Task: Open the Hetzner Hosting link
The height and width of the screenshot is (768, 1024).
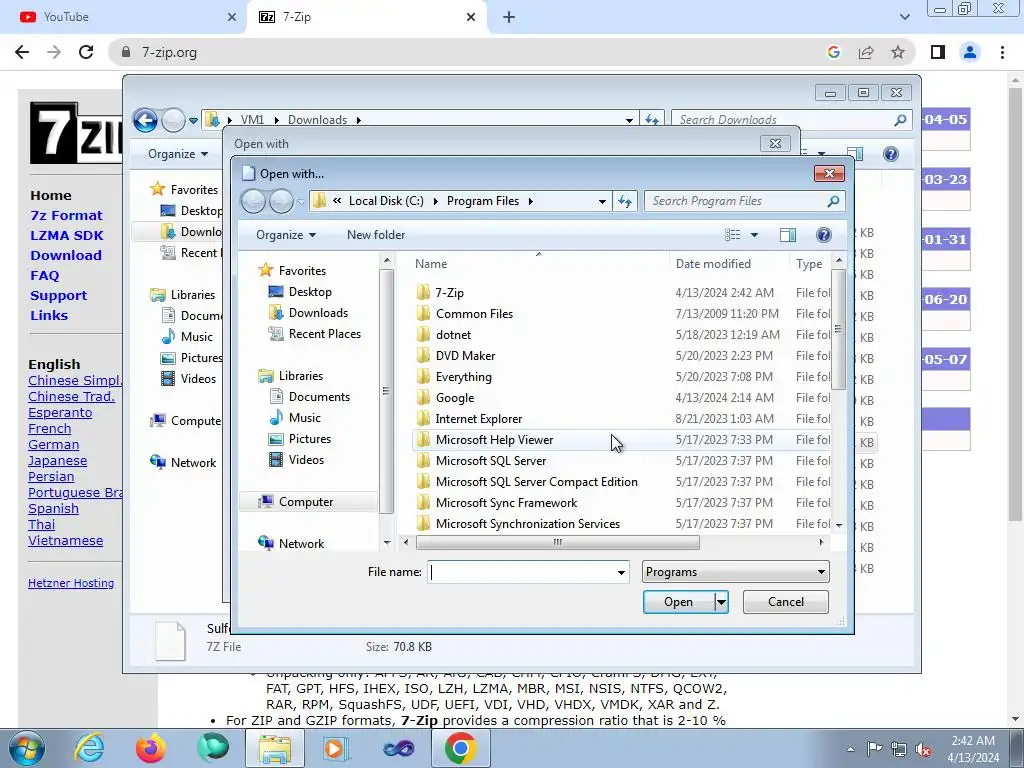Action: pos(71,583)
